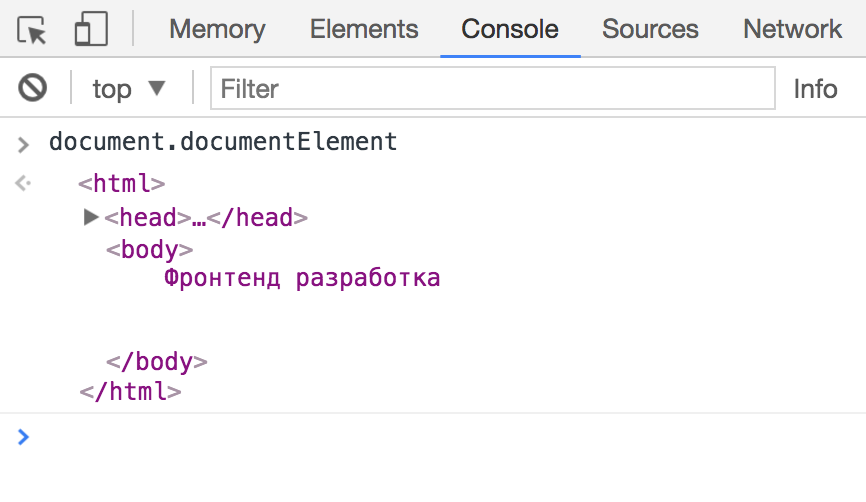Switch to the Memory tab
Viewport: 866px width, 502px height.
tap(217, 30)
